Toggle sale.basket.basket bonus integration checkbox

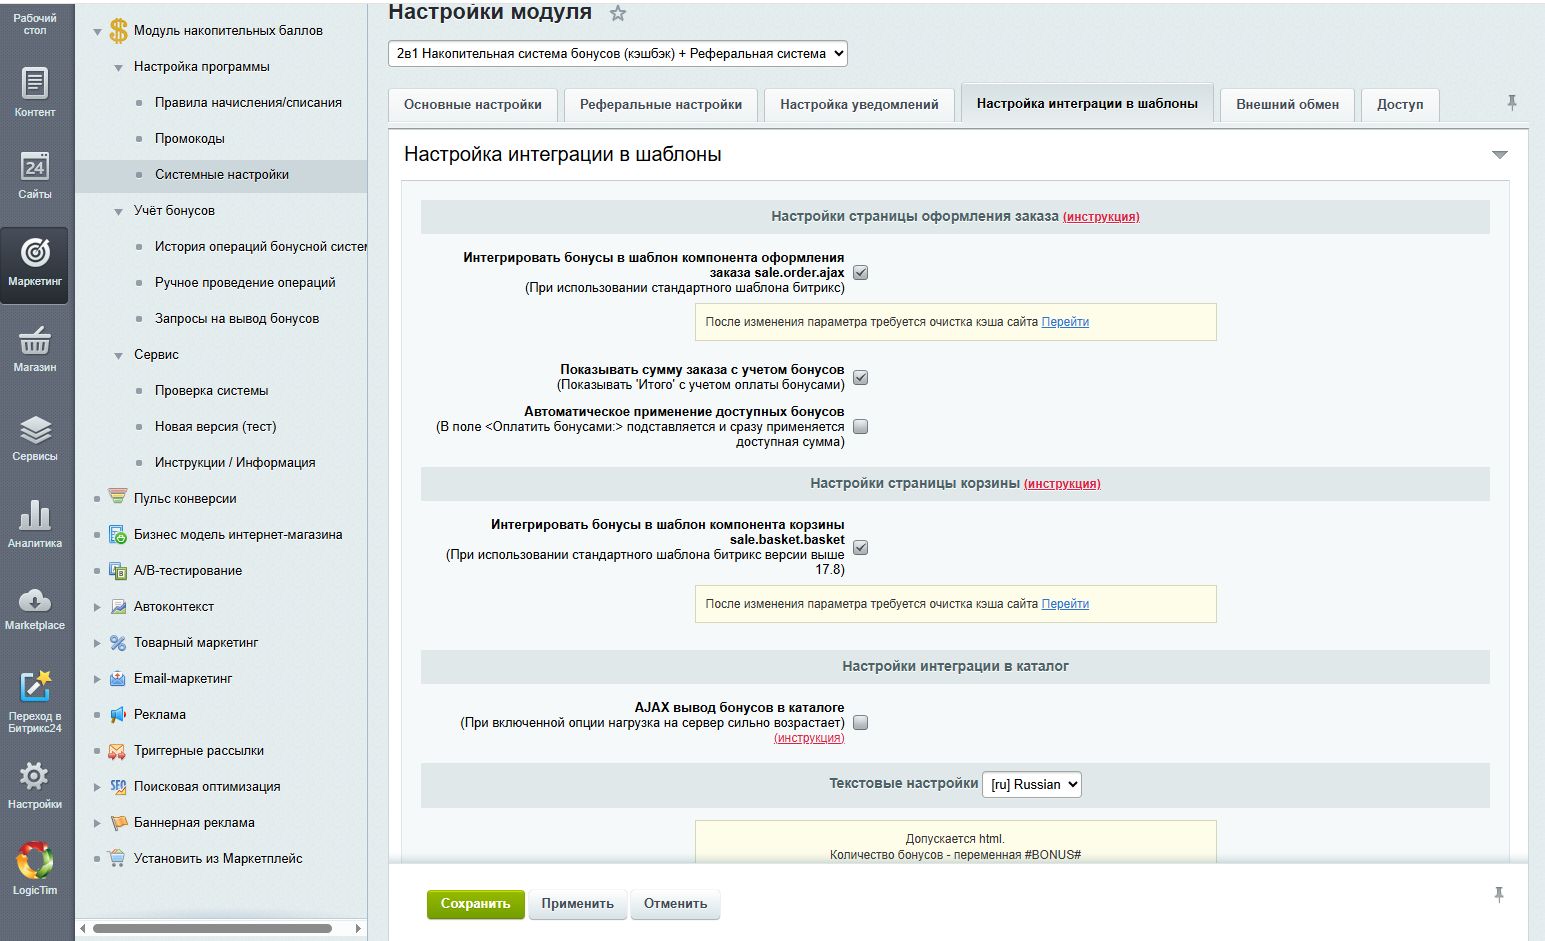pos(860,547)
